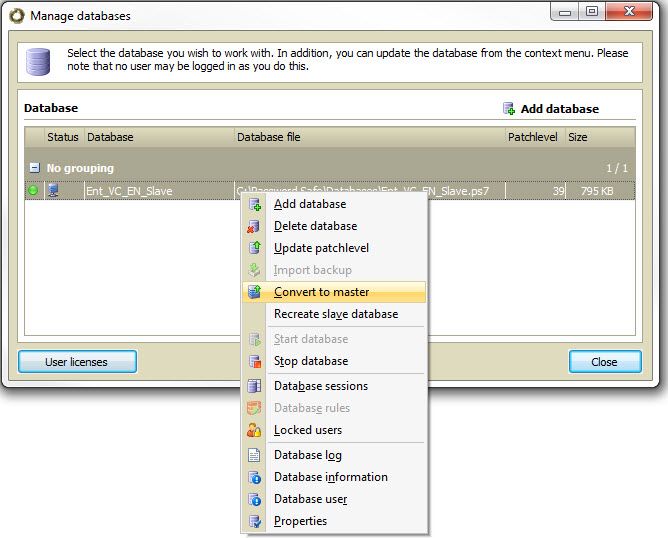The height and width of the screenshot is (538, 668).
Task: Click the Close button in dialog
Action: 605,362
